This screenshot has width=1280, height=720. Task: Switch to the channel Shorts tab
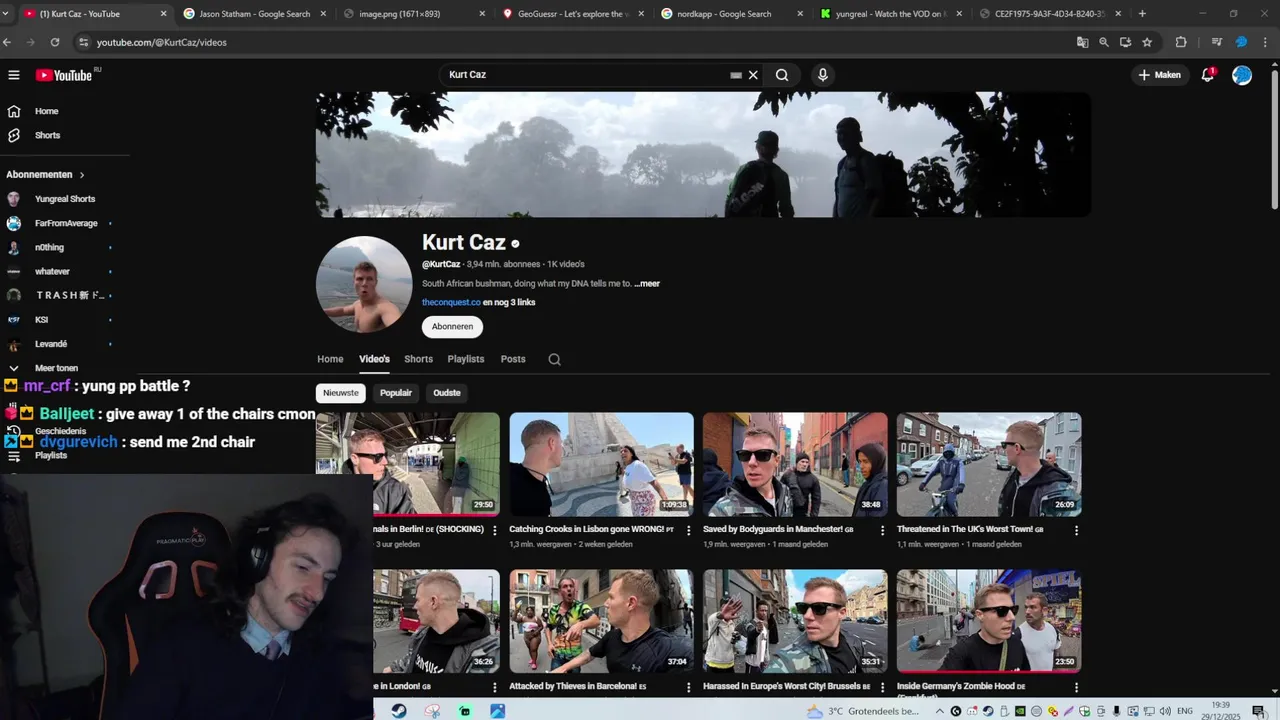[418, 359]
